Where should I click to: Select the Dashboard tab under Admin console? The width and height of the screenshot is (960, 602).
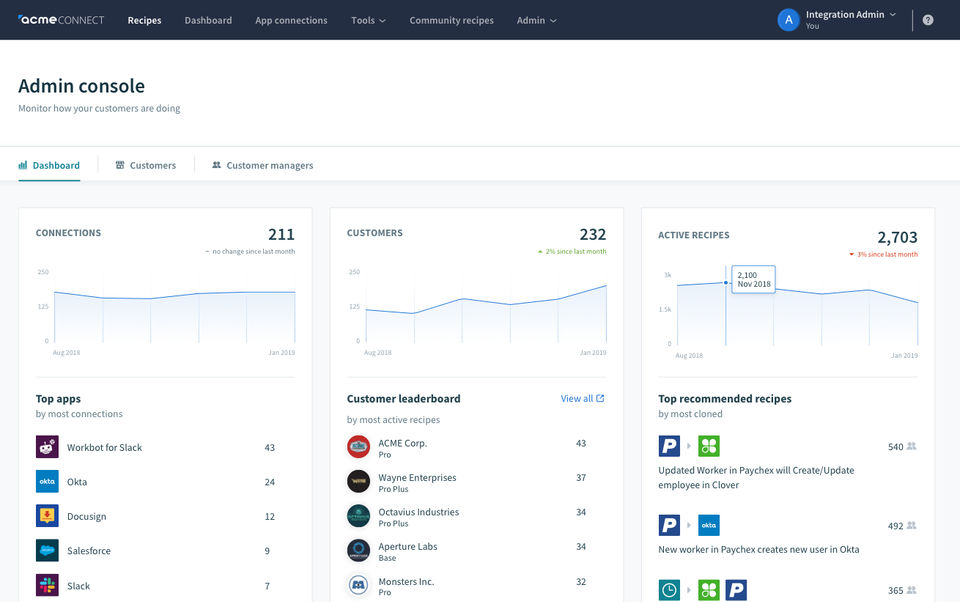pos(49,165)
